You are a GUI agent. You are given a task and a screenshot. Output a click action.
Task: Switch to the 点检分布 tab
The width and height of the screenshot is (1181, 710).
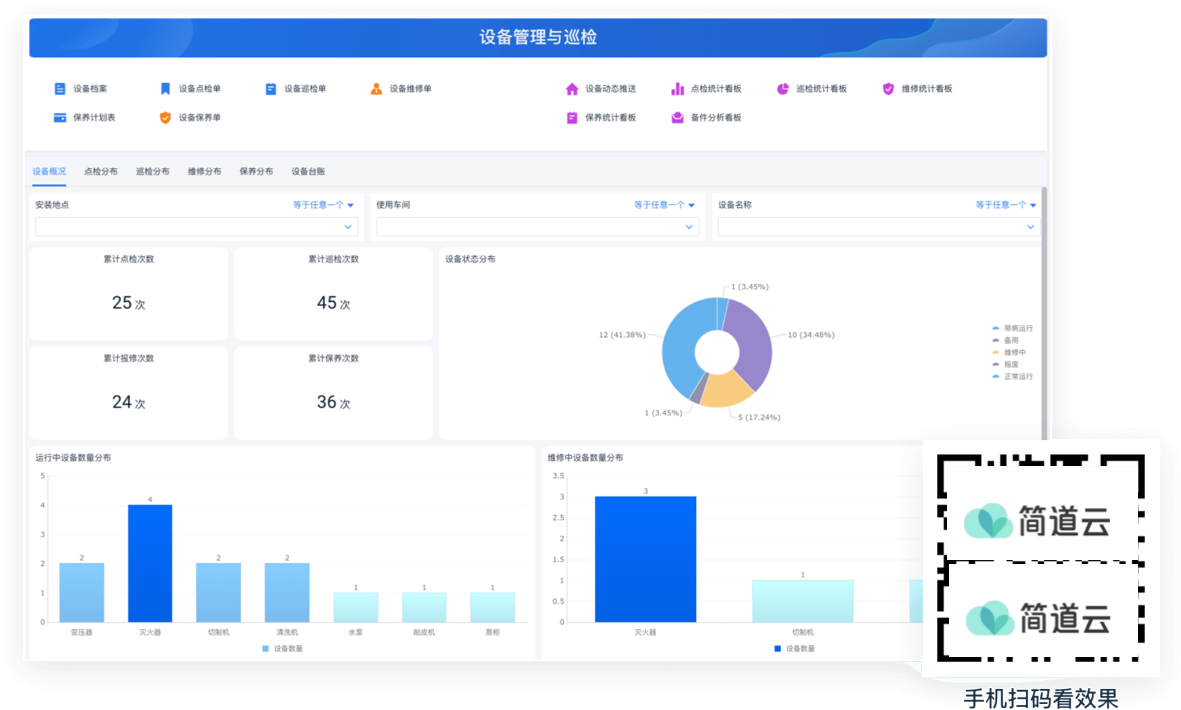click(x=101, y=172)
